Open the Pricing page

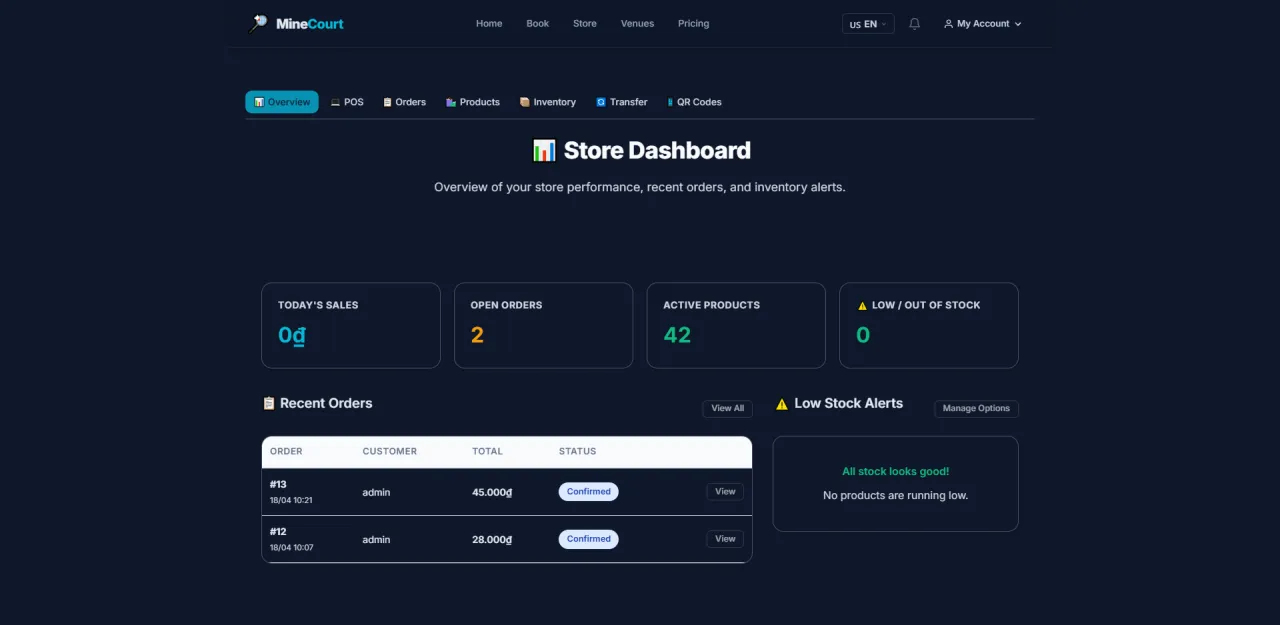[x=693, y=24]
